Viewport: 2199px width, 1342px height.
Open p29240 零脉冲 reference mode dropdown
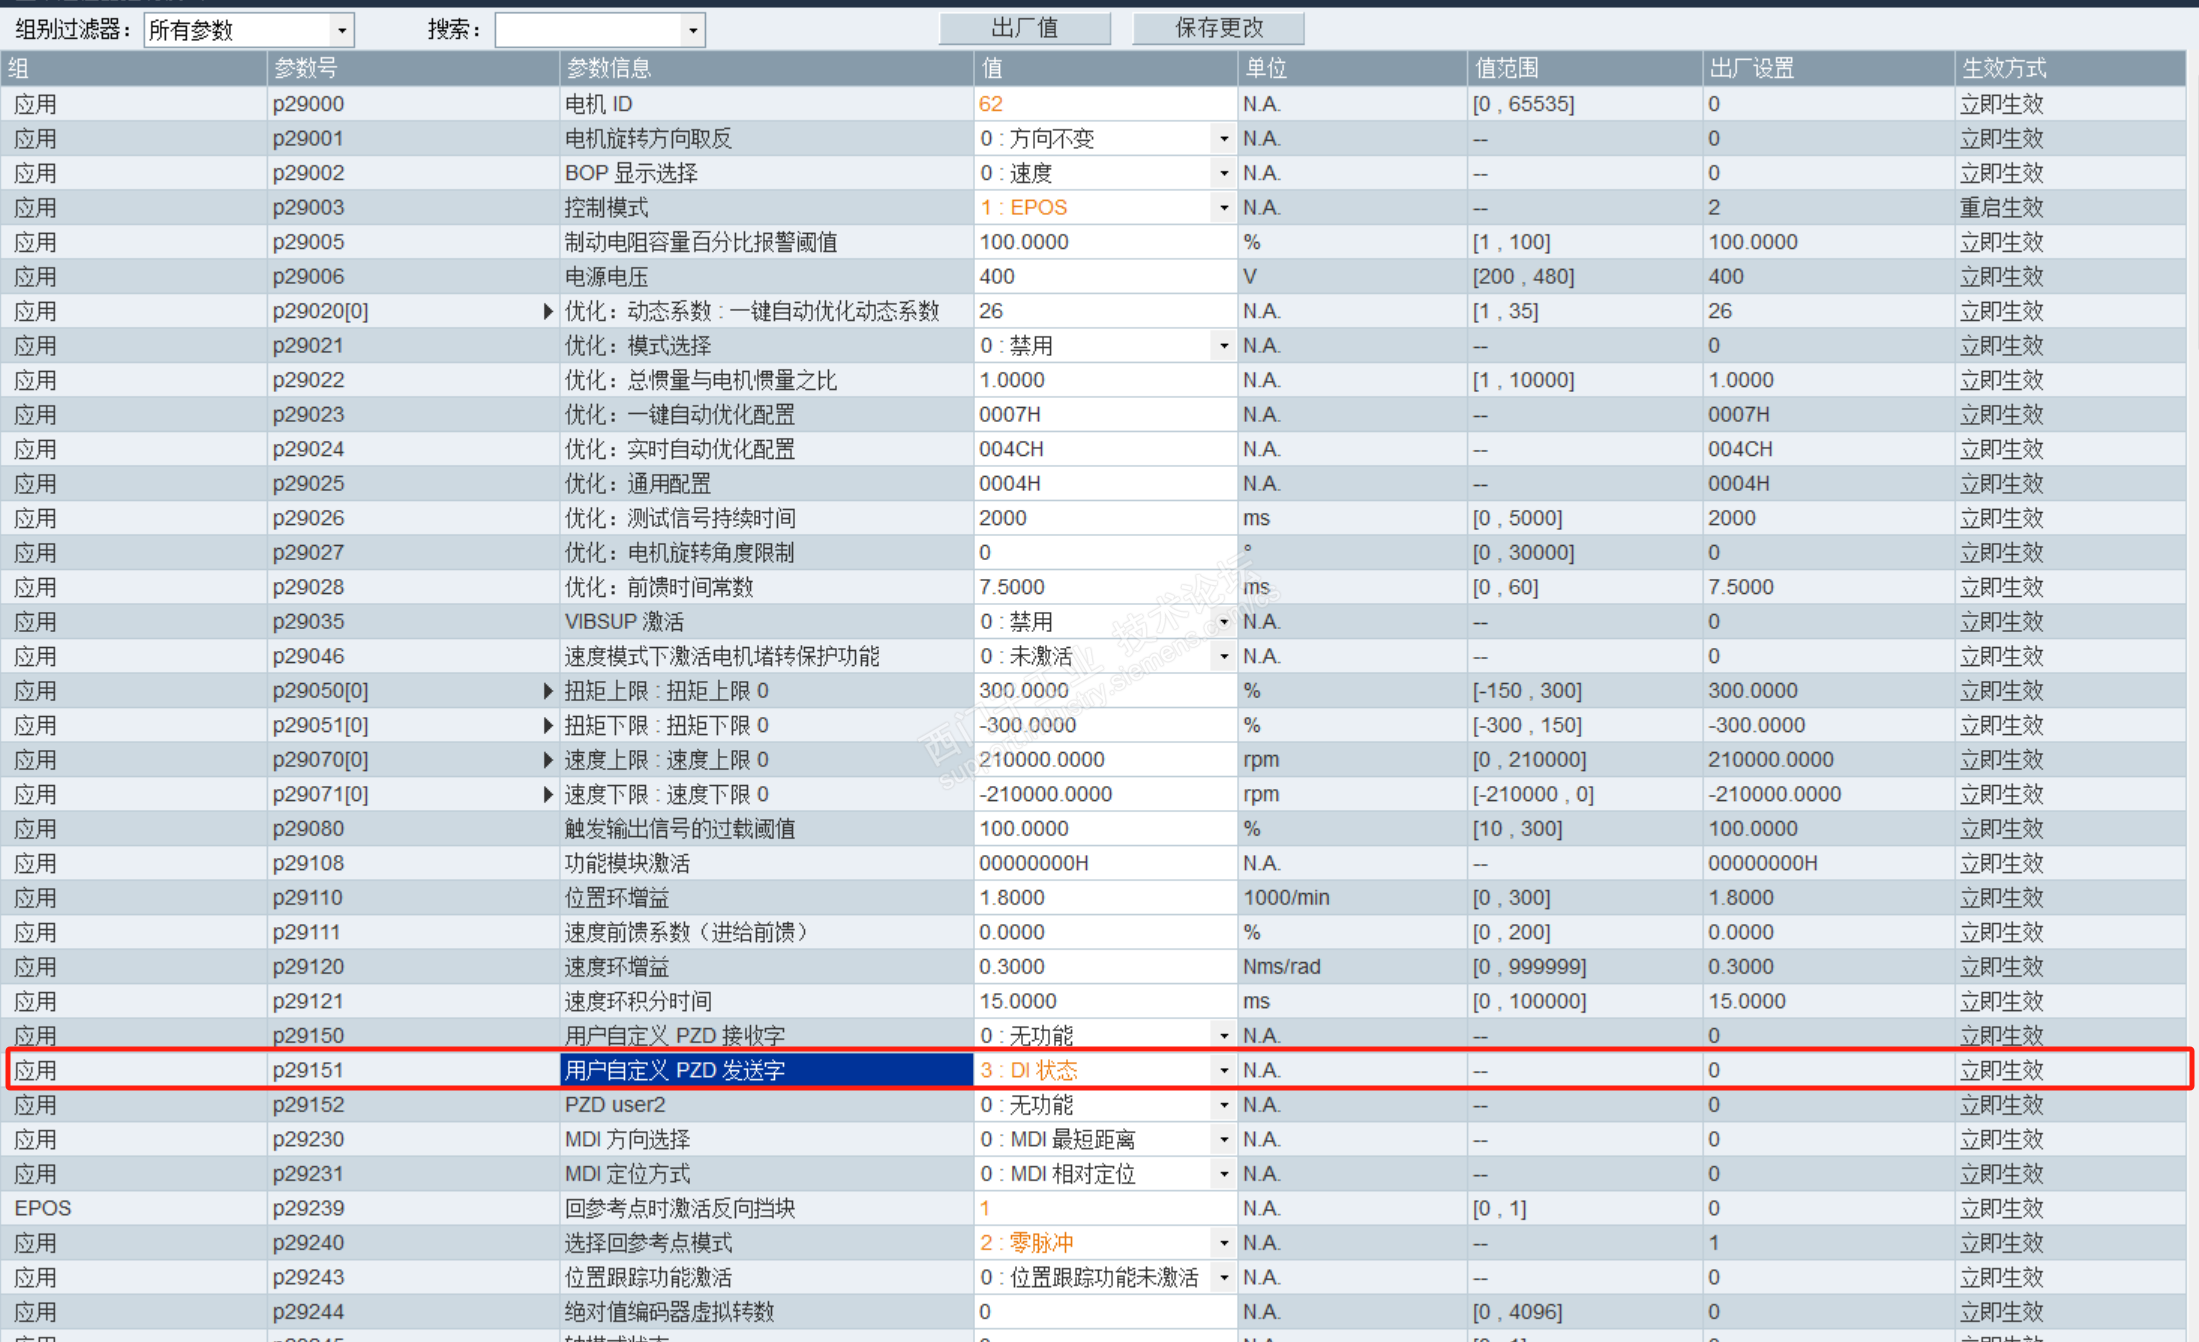point(1223,1243)
